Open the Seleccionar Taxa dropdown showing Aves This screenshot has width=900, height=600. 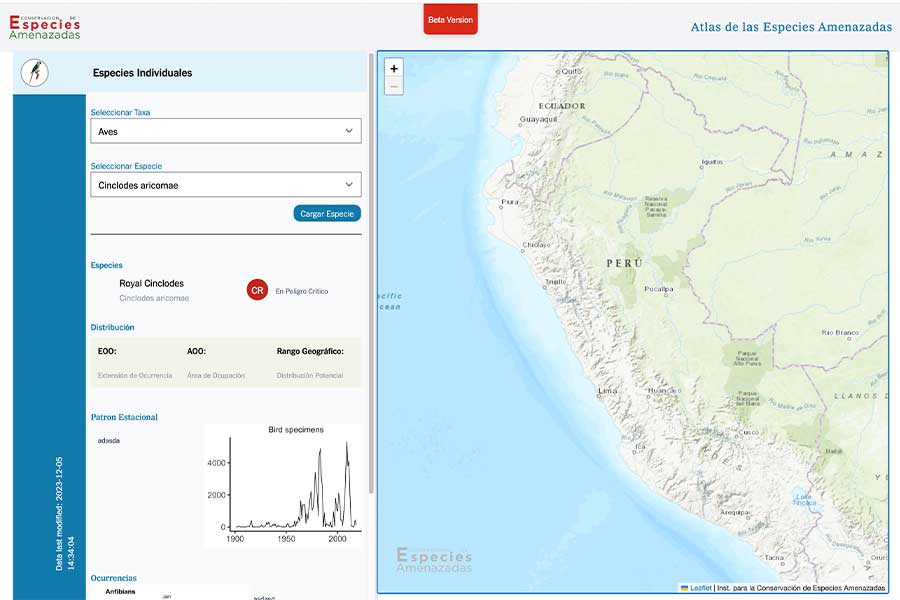226,131
